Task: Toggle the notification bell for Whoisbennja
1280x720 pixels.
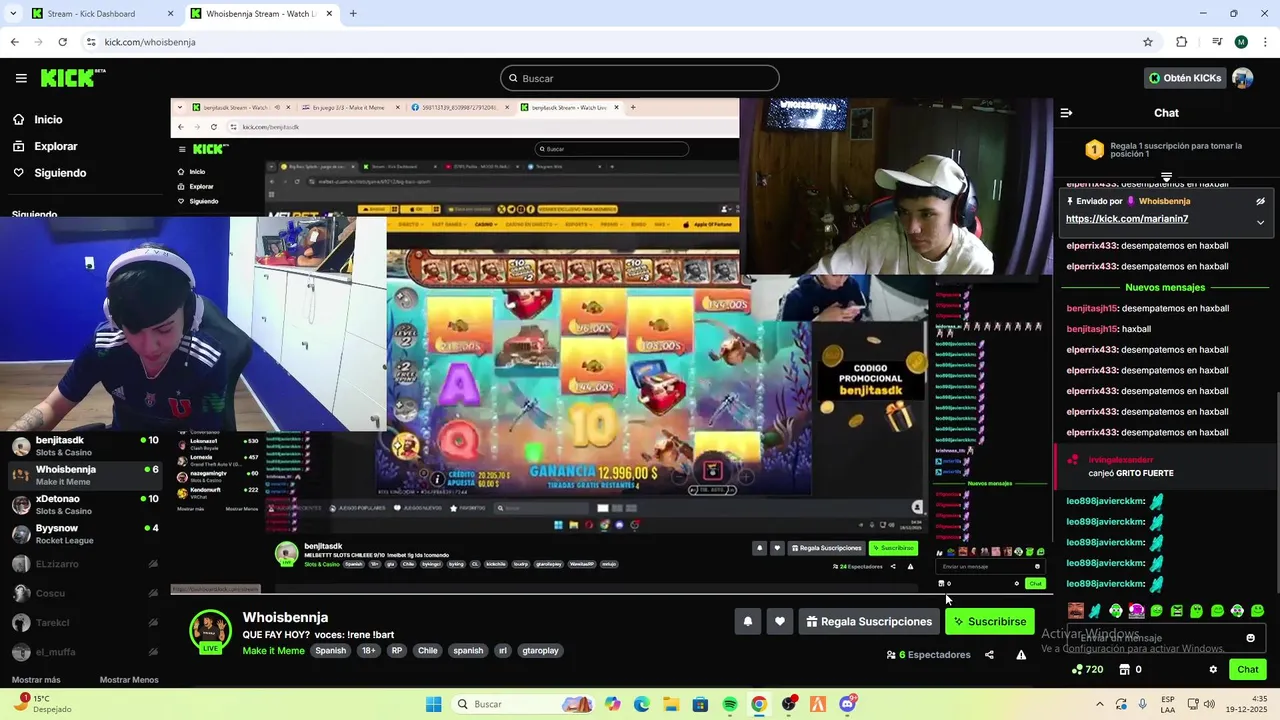Action: (747, 622)
